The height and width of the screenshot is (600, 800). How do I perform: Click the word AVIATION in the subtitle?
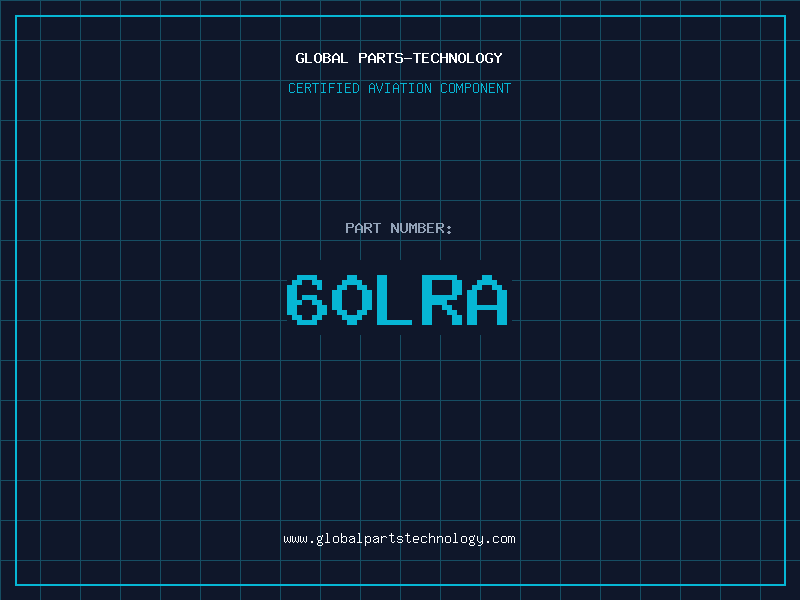point(400,88)
